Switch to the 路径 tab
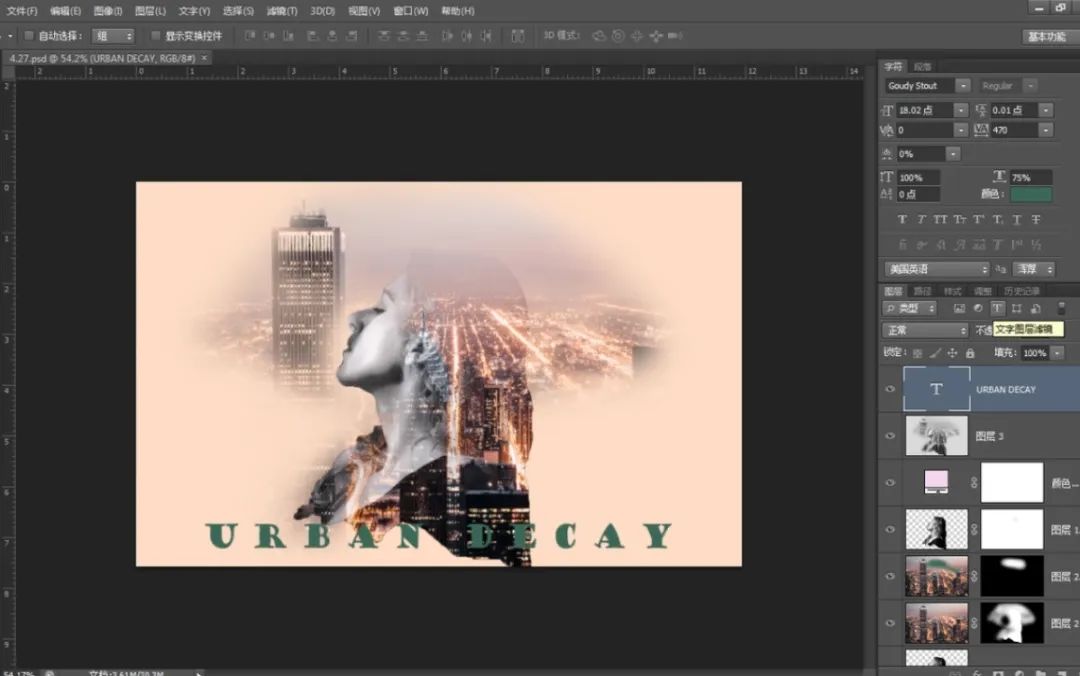1080x676 pixels. (922, 291)
